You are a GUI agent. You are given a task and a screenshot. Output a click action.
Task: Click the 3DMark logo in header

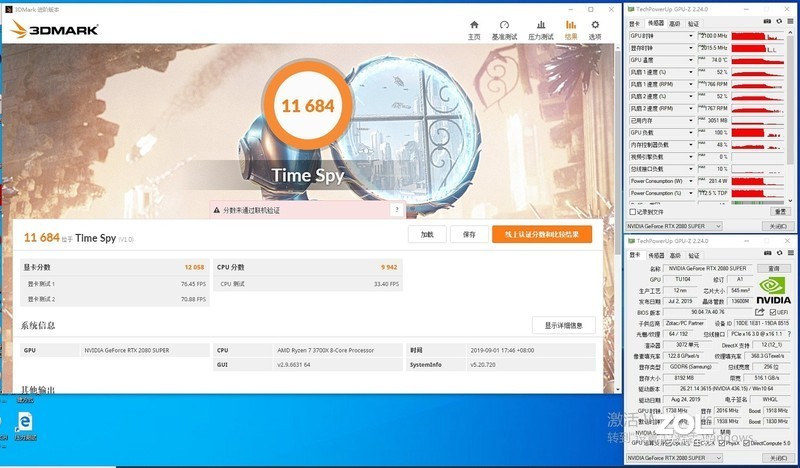tap(54, 29)
